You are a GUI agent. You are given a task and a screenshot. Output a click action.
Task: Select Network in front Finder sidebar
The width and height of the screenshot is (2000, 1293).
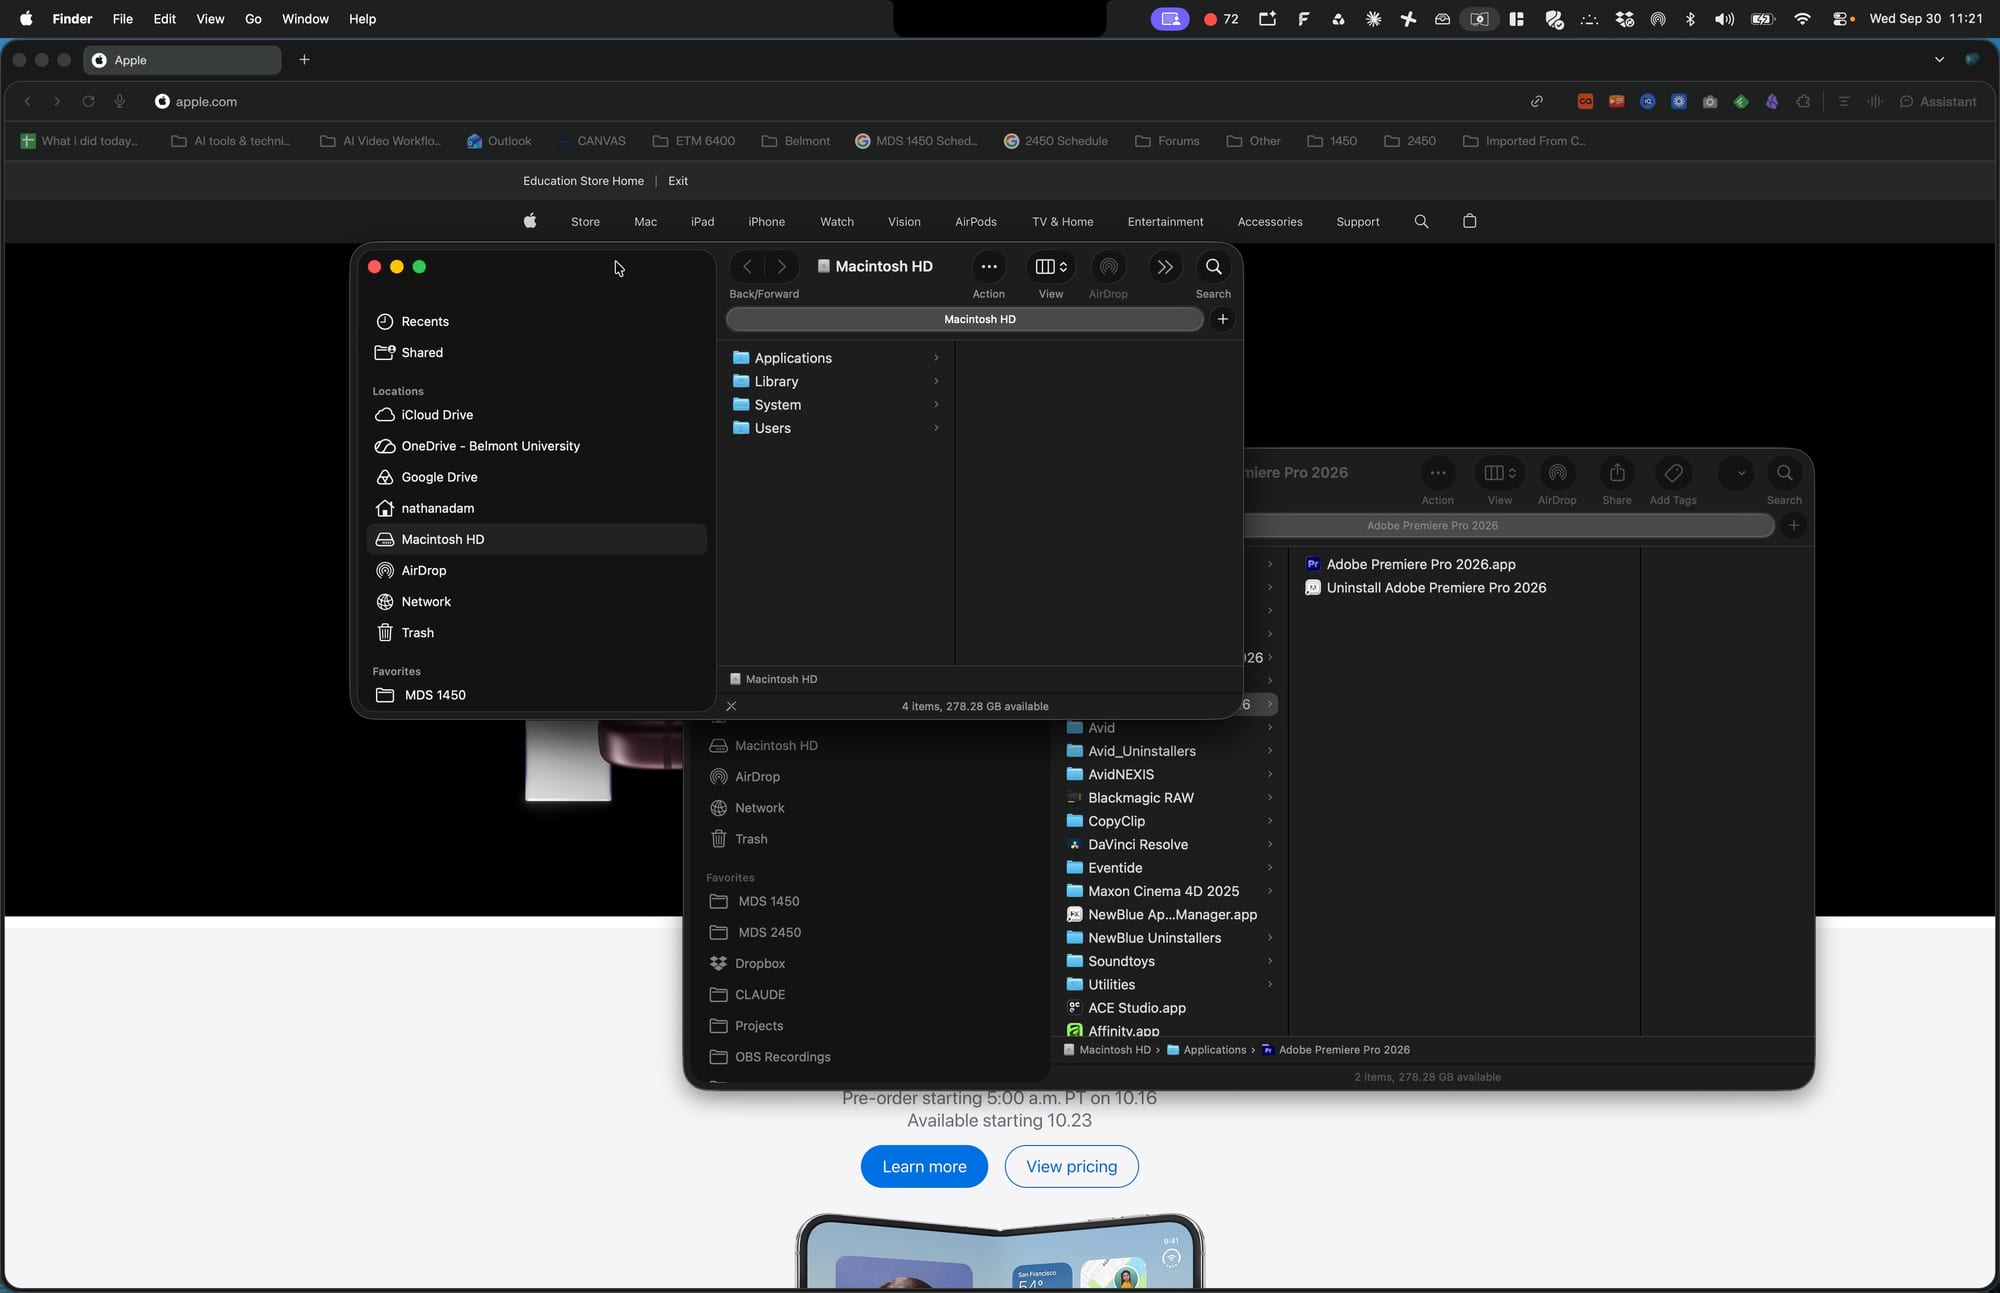(537, 601)
